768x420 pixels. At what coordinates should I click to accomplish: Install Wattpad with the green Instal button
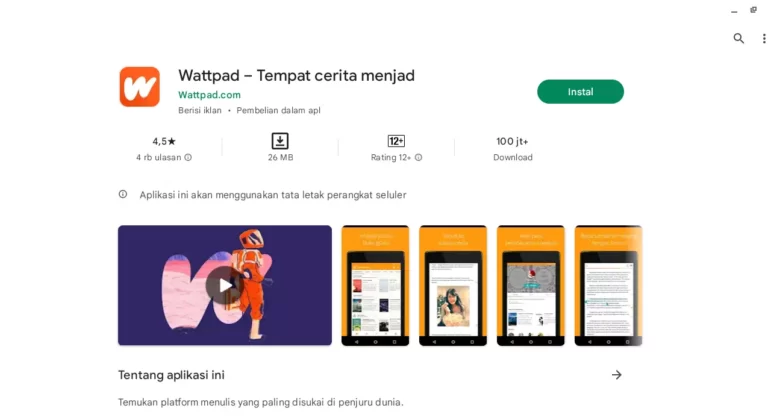tap(580, 92)
